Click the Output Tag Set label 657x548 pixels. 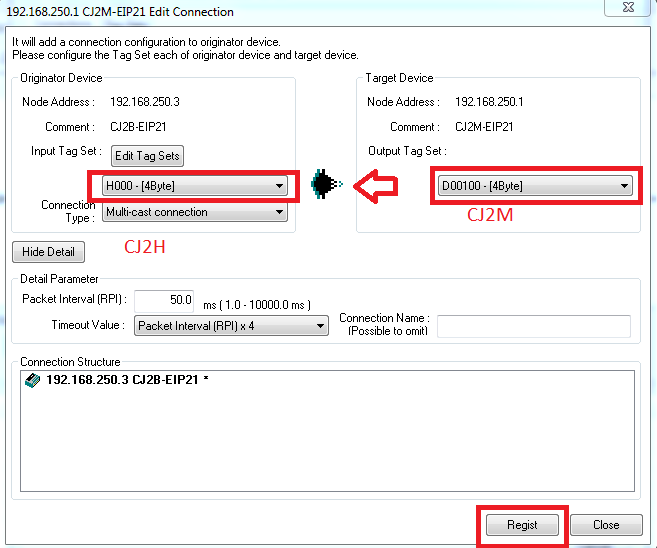tap(407, 151)
